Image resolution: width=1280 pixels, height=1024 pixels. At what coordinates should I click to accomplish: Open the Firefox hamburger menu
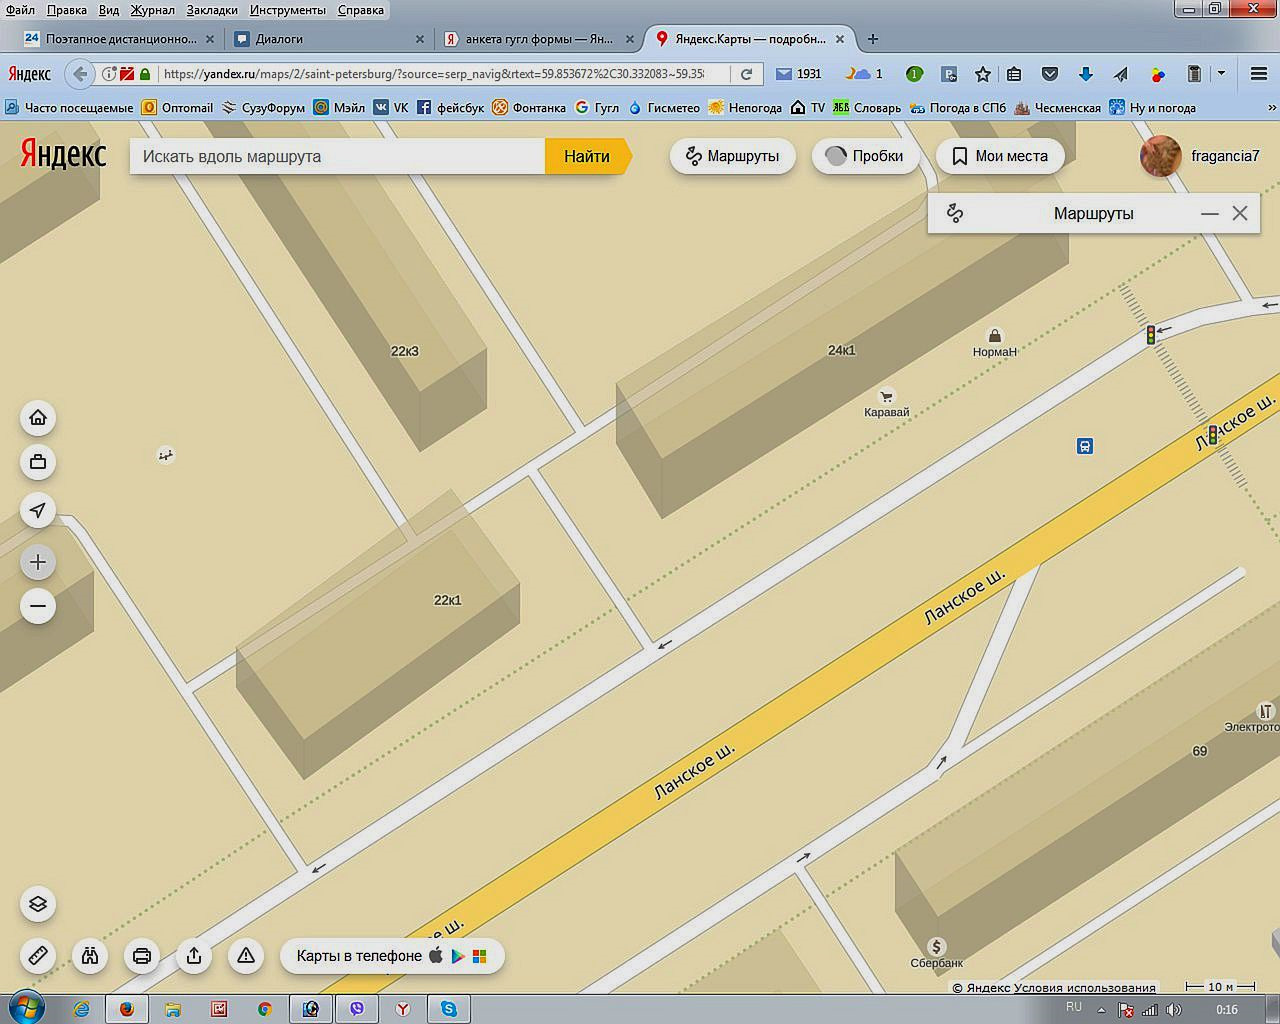(x=1259, y=74)
